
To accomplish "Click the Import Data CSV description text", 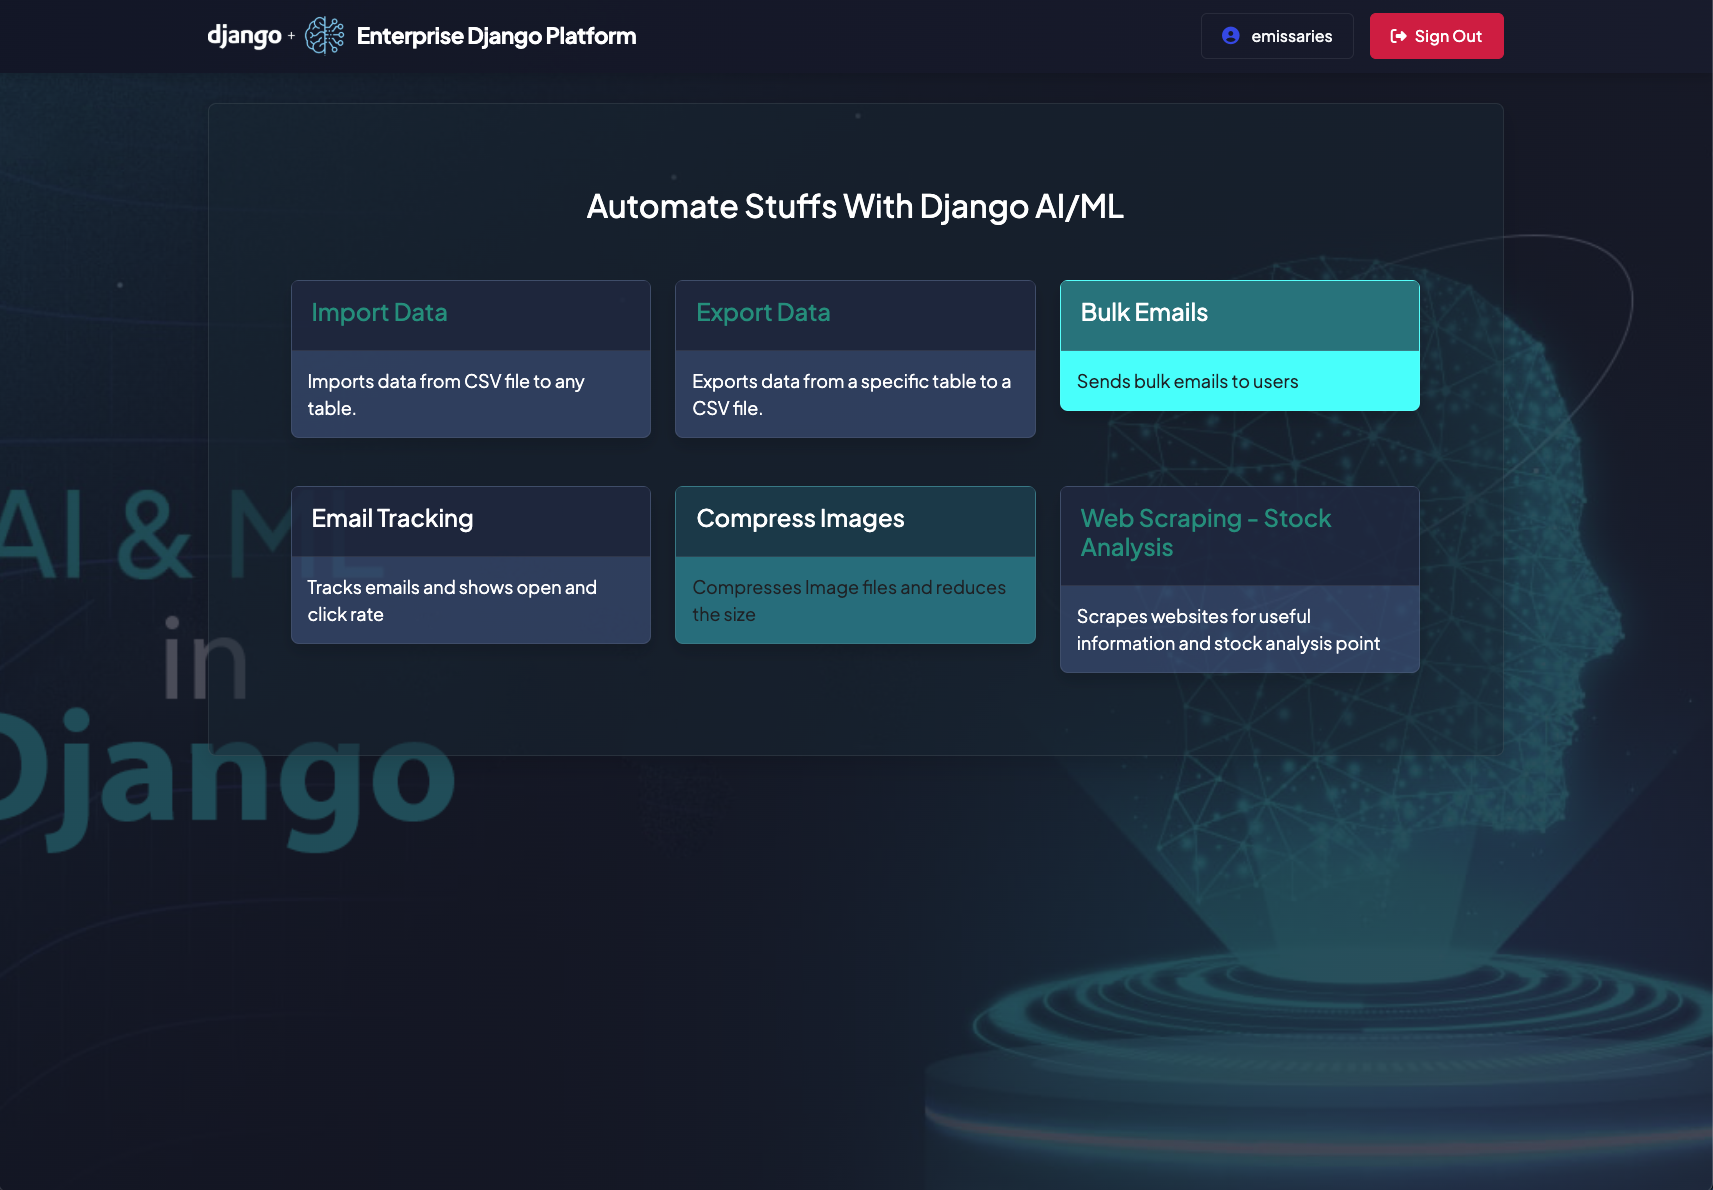I will pos(445,394).
